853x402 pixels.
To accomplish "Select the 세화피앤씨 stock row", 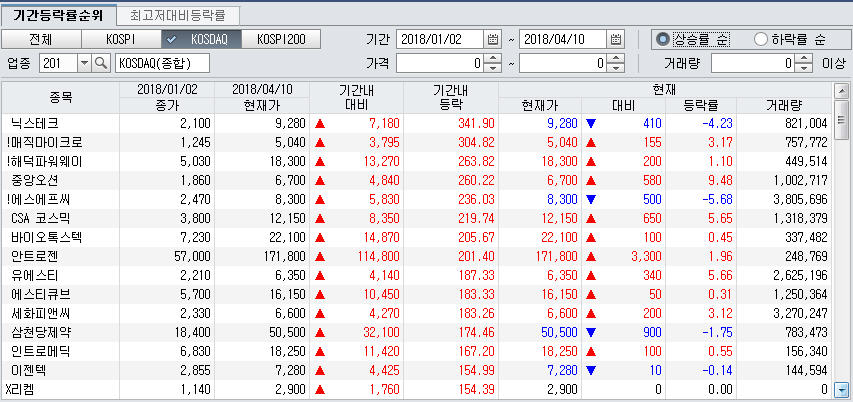I will [417, 313].
